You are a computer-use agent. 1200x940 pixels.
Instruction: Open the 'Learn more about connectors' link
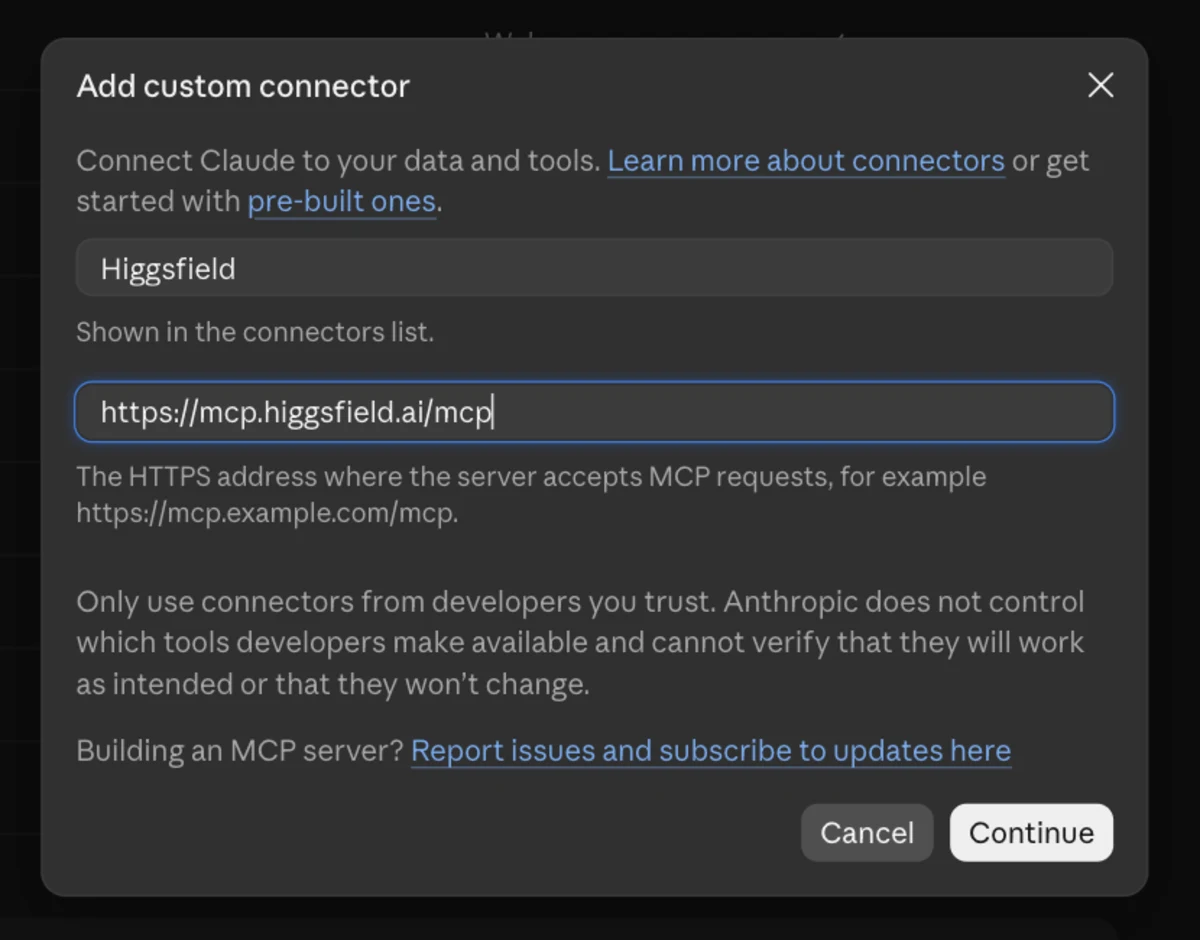tap(806, 161)
